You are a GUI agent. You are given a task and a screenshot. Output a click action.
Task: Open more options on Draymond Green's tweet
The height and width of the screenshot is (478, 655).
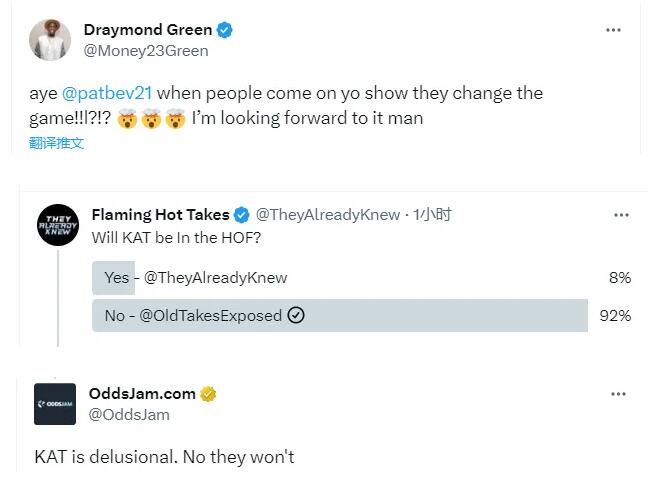click(x=613, y=30)
